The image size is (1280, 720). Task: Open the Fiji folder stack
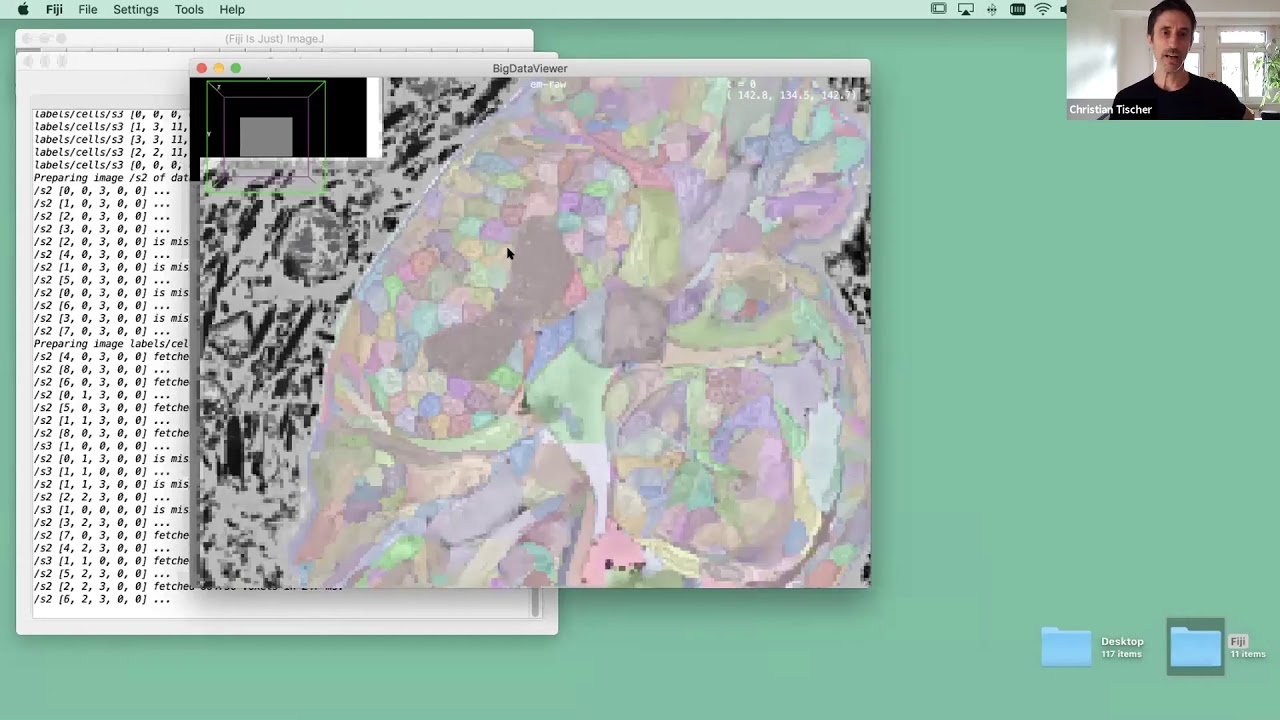[1195, 647]
